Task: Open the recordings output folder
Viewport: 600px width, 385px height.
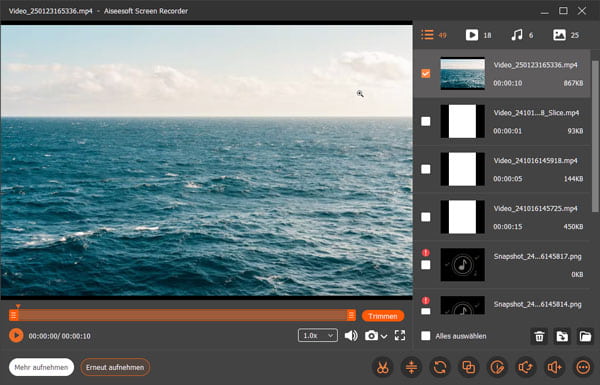Action: pyautogui.click(x=585, y=336)
